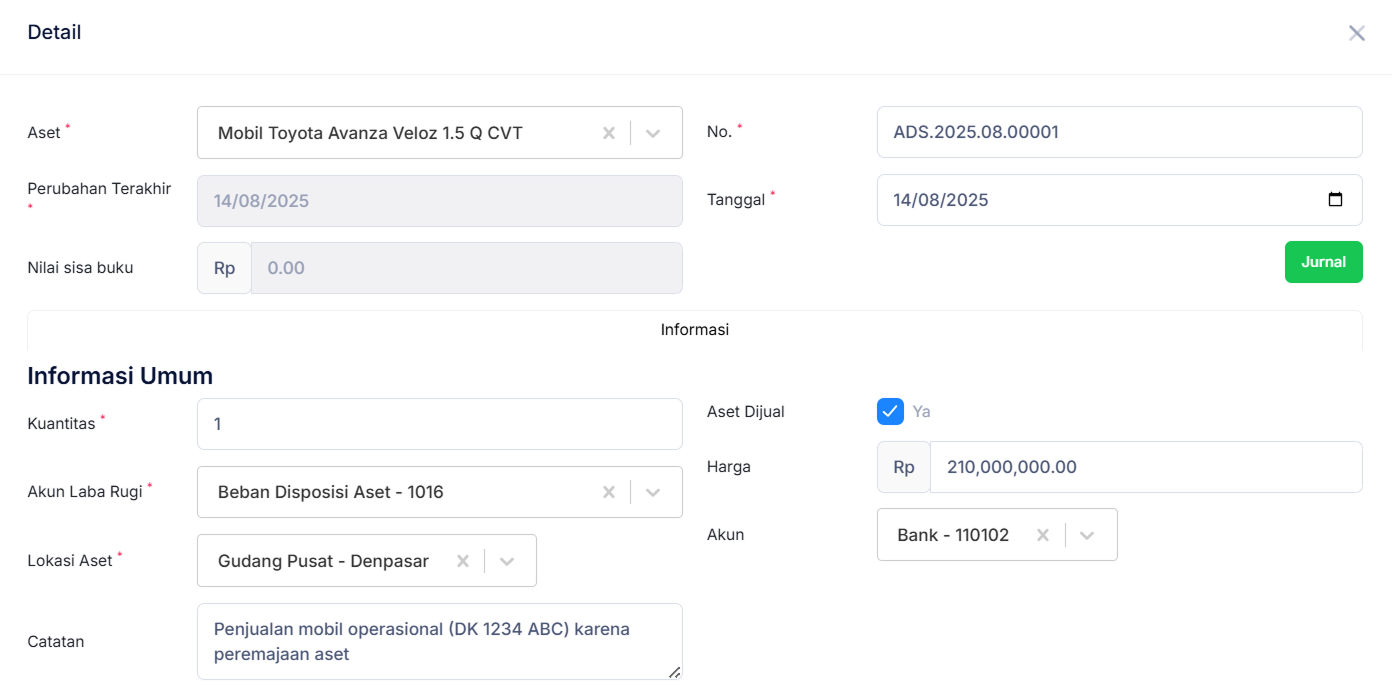Clear the Akun Laba Rugi selection
This screenshot has width=1392, height=693.
click(x=608, y=492)
